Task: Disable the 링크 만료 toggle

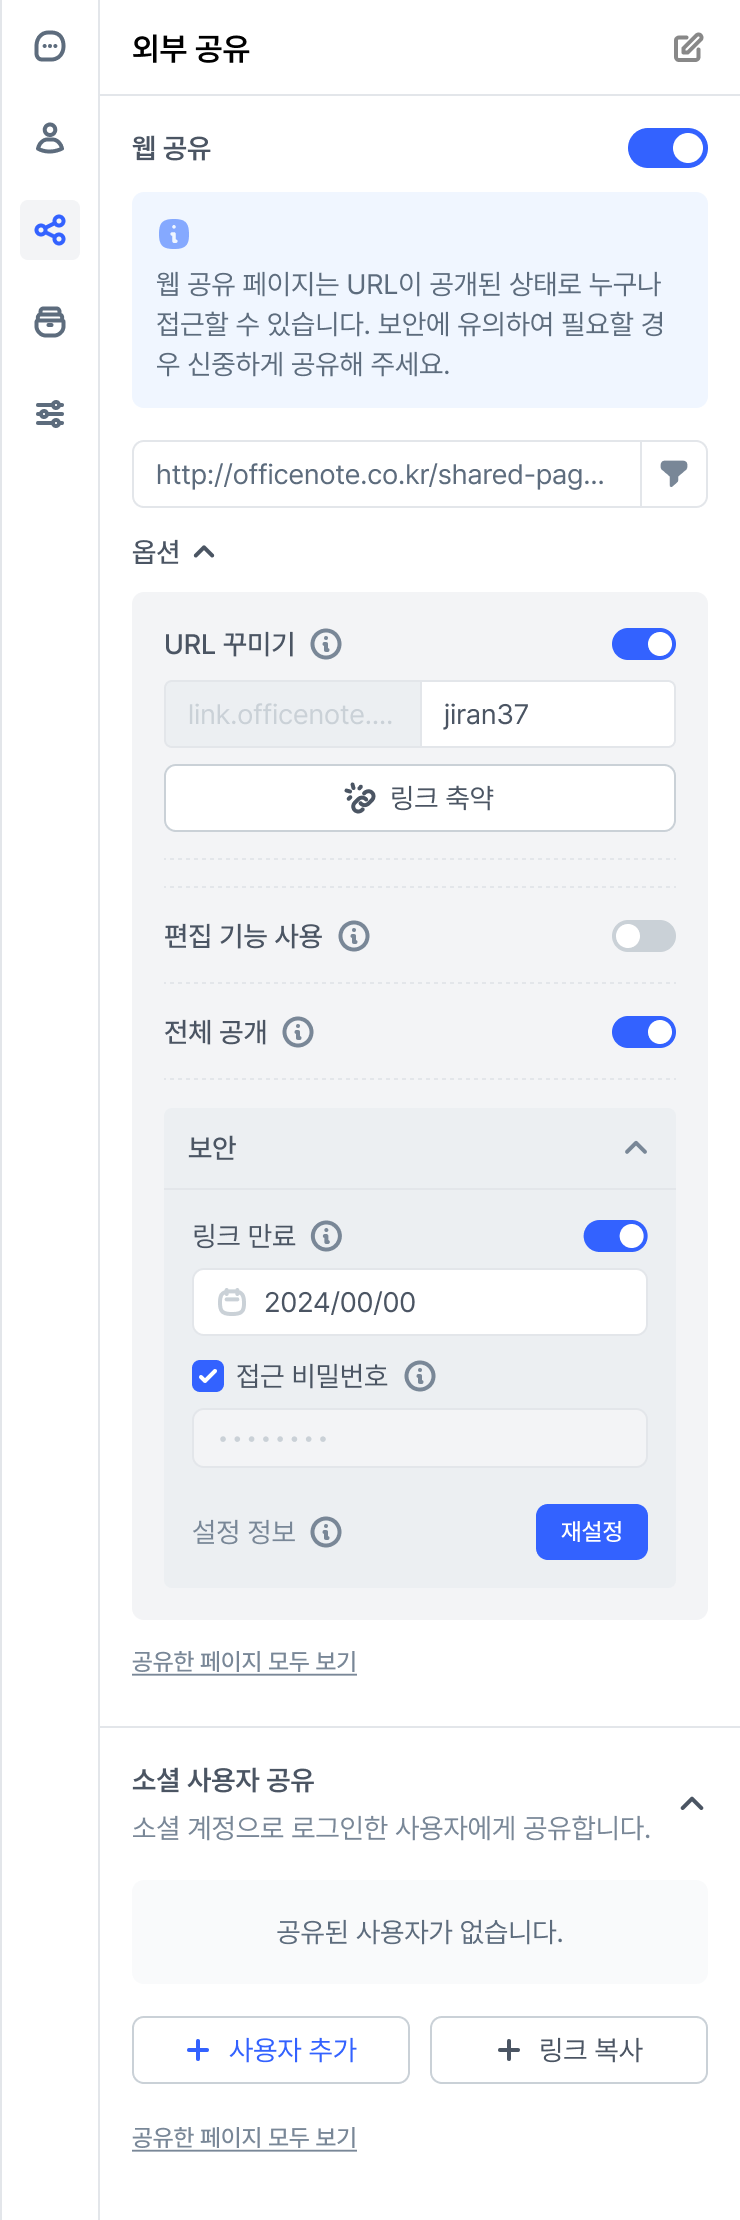Action: 615,1236
